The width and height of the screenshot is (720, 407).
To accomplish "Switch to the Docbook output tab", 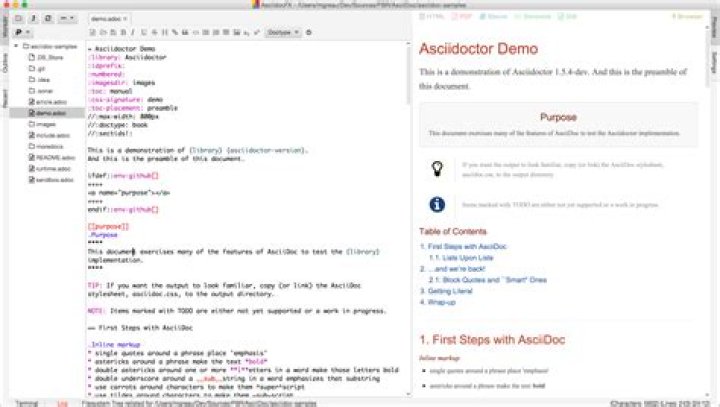I will click(533, 17).
